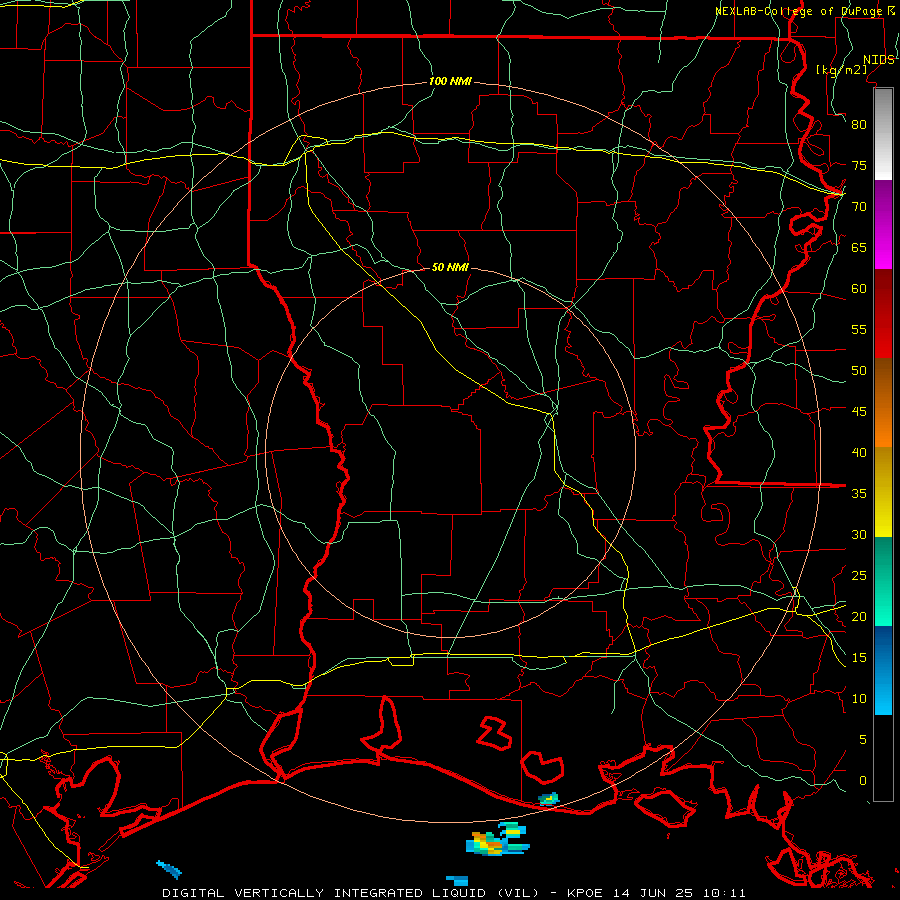Click the 14 JUN 25 10:11 timestamp
This screenshot has width=900, height=900.
coord(679,893)
